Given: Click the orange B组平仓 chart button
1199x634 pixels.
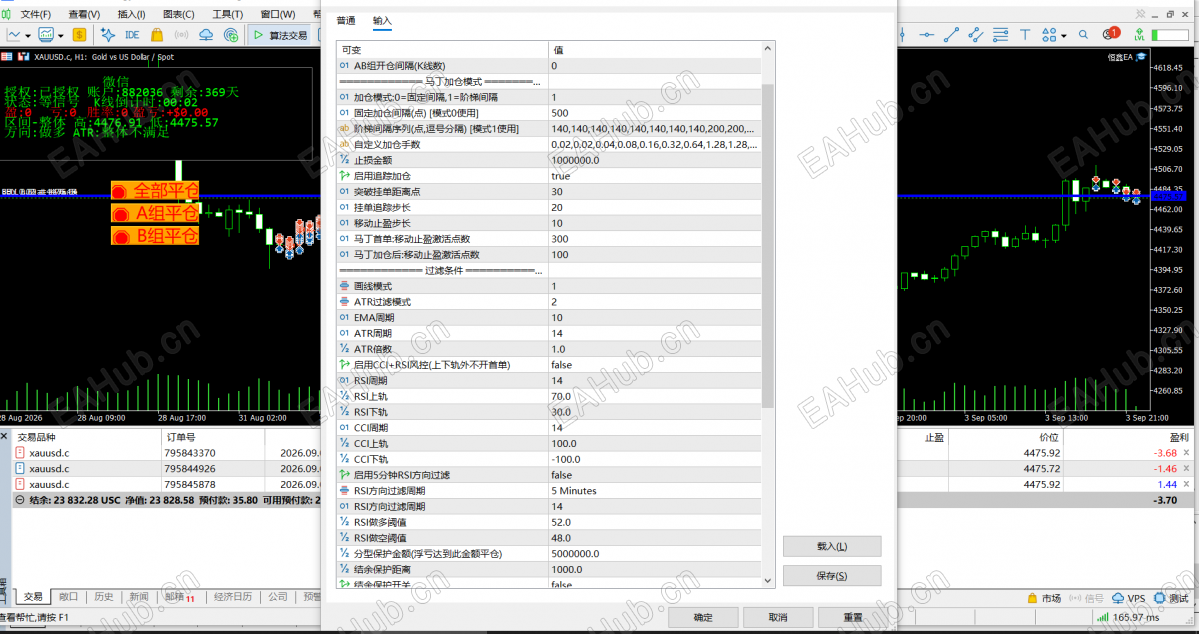Looking at the screenshot, I should point(155,236).
